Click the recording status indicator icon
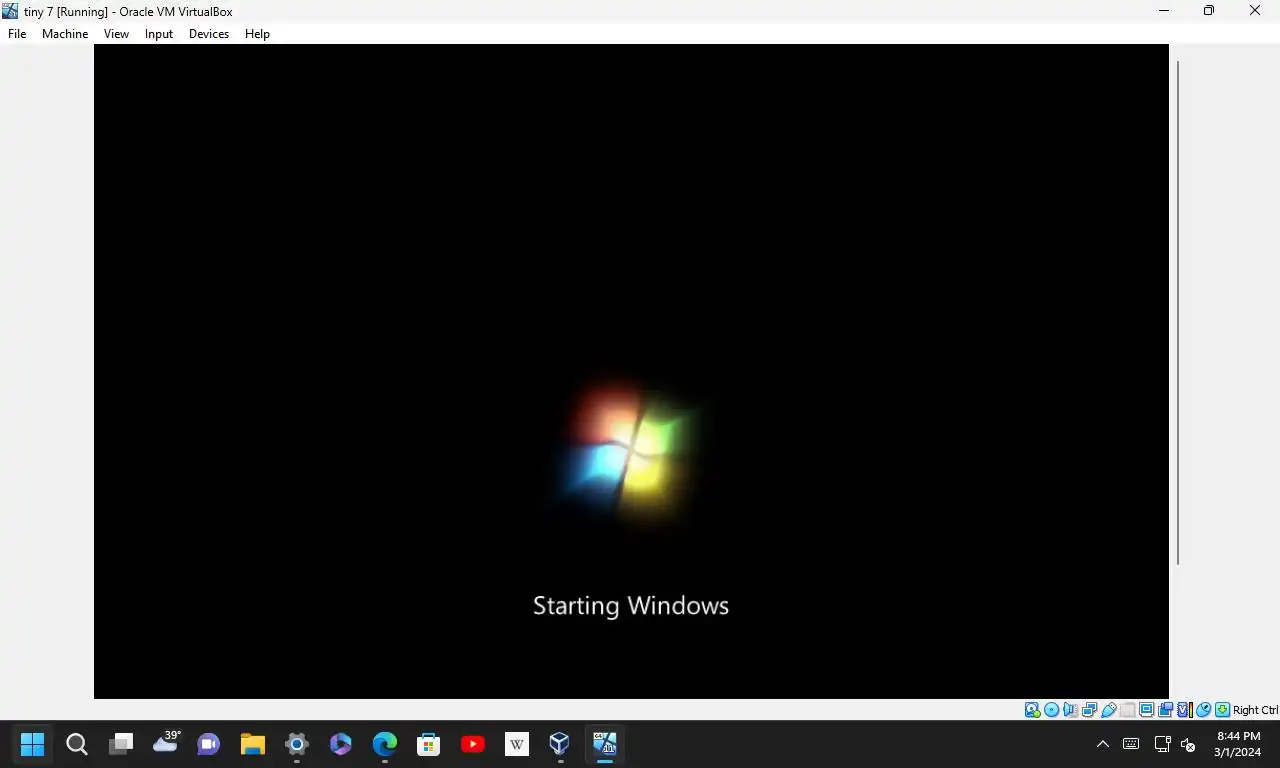This screenshot has width=1280, height=768. tap(1165, 710)
